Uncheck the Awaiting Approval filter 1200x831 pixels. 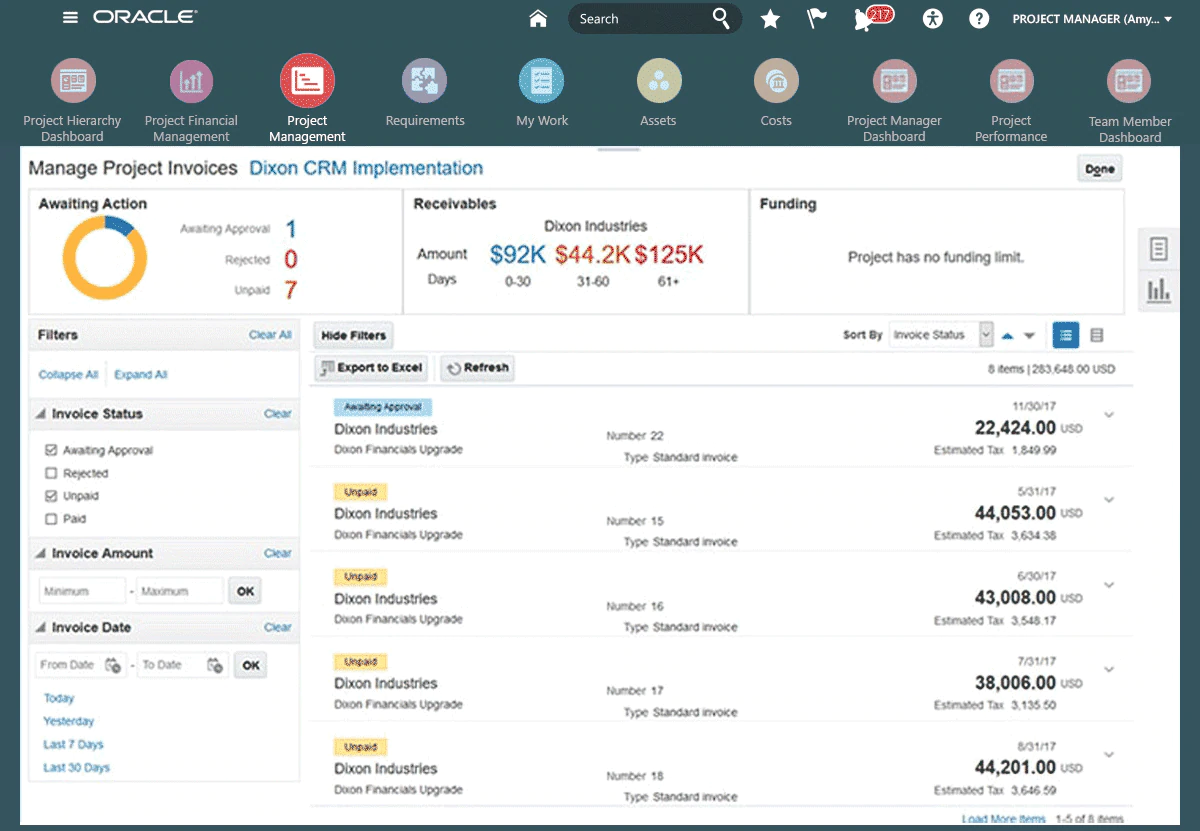pos(51,451)
